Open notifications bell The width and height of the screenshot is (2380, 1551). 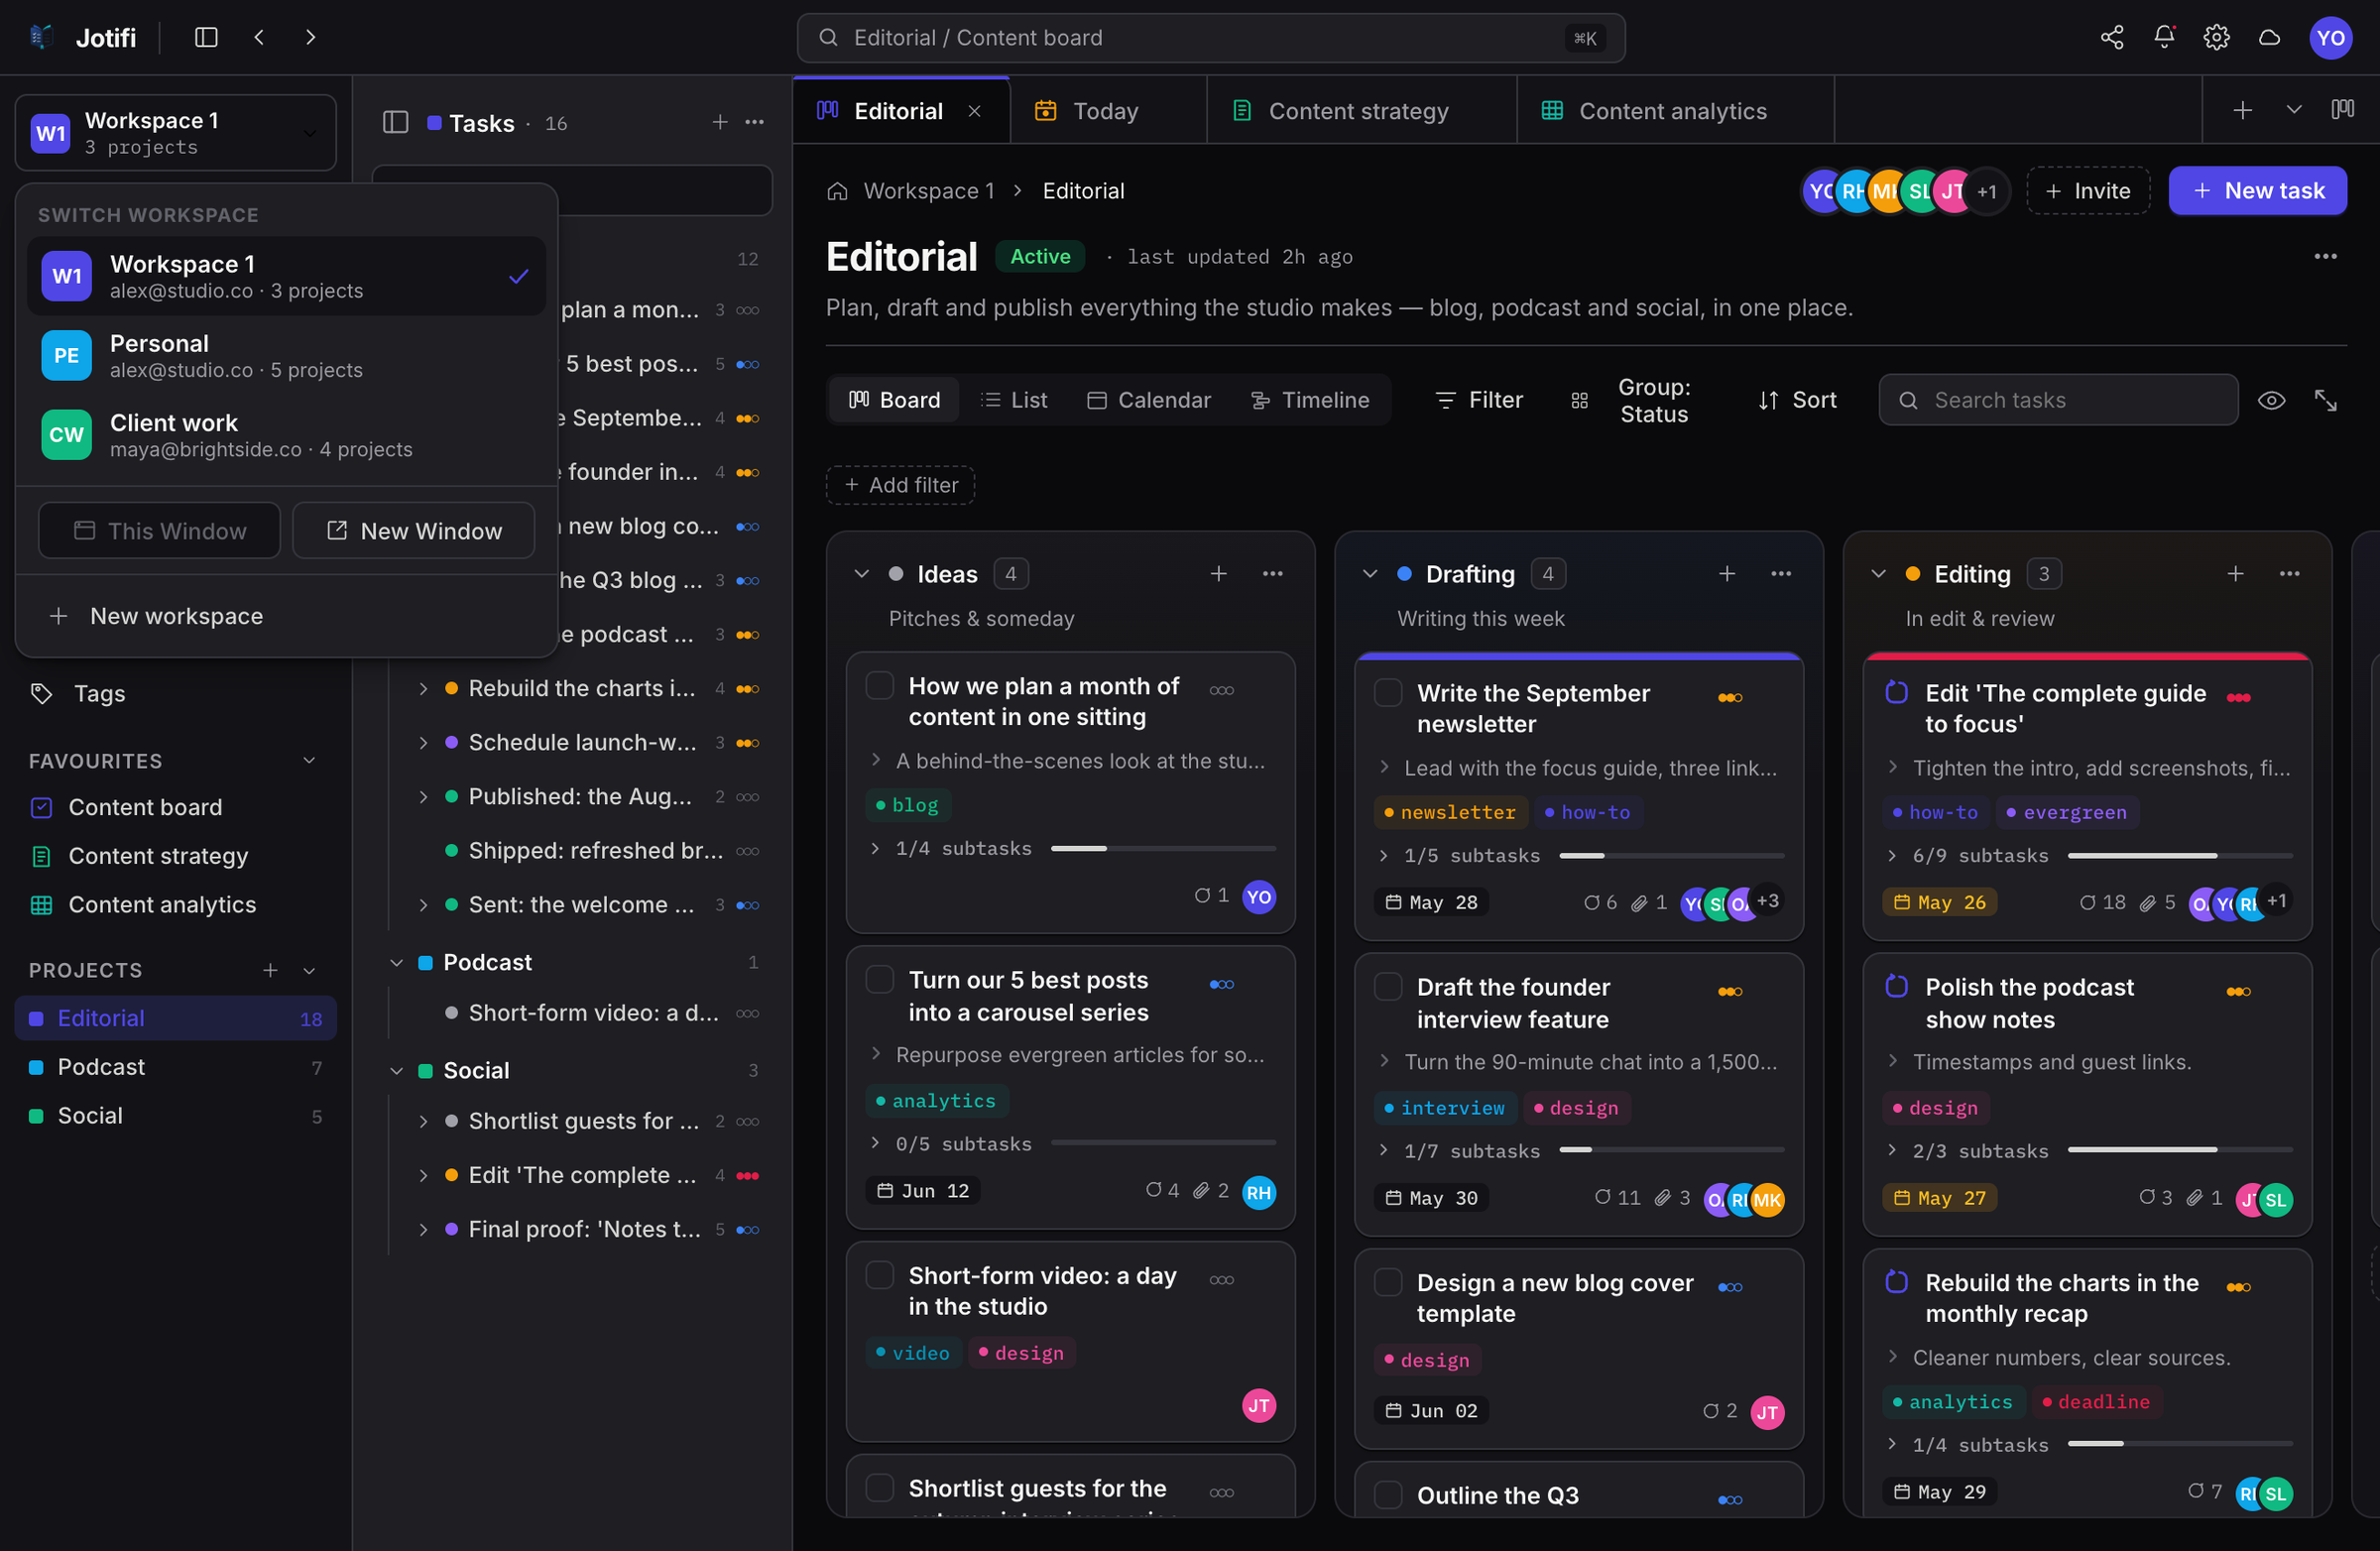2164,37
